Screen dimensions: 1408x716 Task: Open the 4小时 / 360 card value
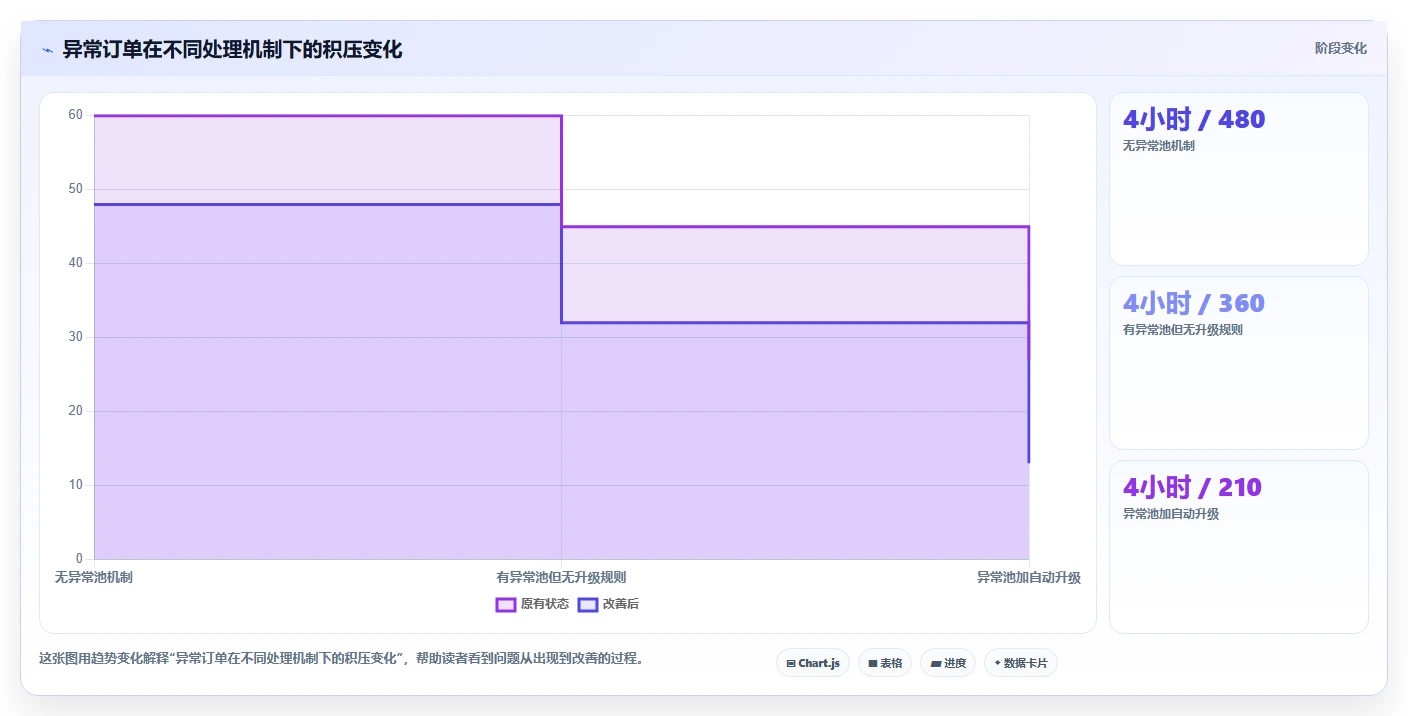[1194, 303]
